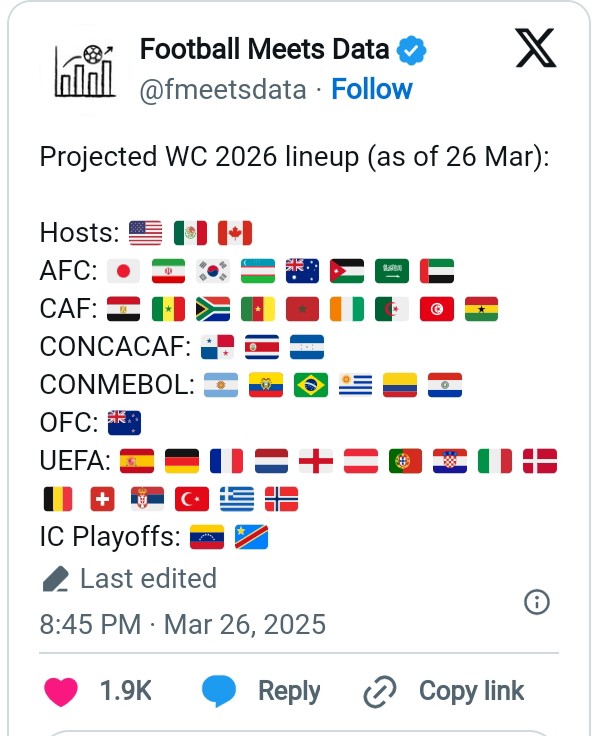Click the blue reply bubble icon
This screenshot has width=597, height=736.
pyautogui.click(x=219, y=691)
